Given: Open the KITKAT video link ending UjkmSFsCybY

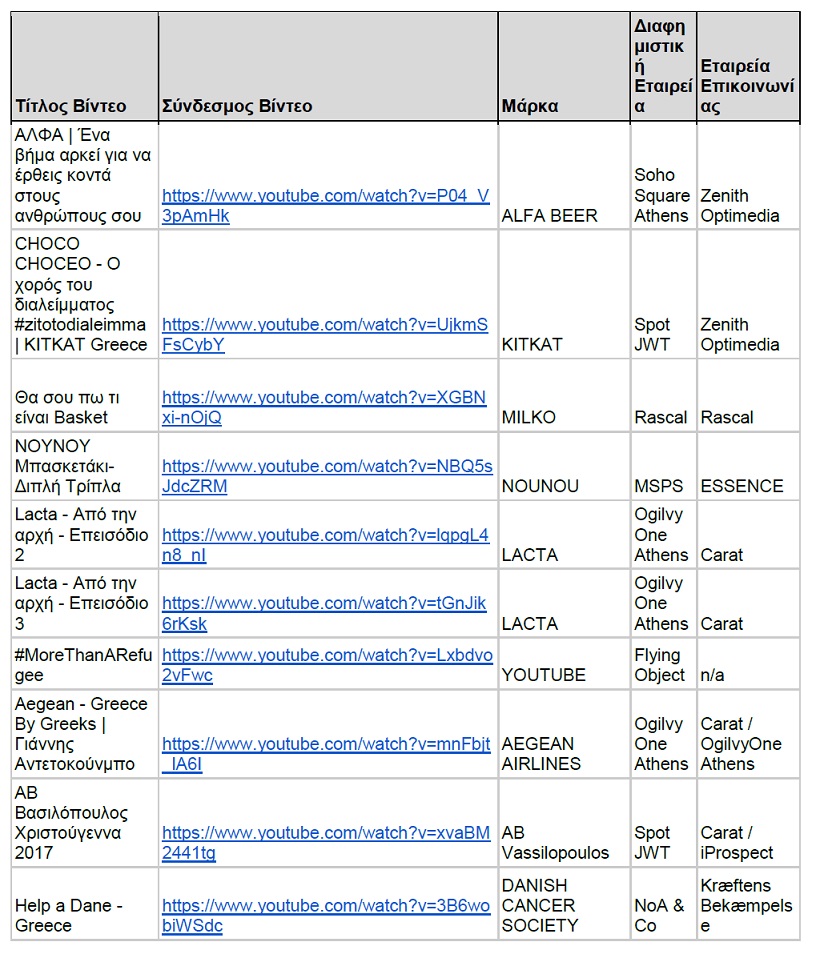Looking at the screenshot, I should 325,335.
